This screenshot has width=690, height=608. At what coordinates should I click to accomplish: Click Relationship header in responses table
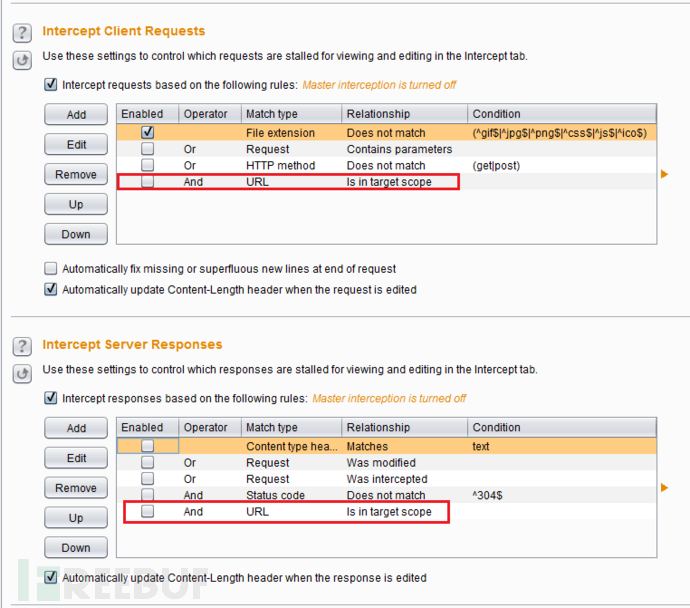404,427
